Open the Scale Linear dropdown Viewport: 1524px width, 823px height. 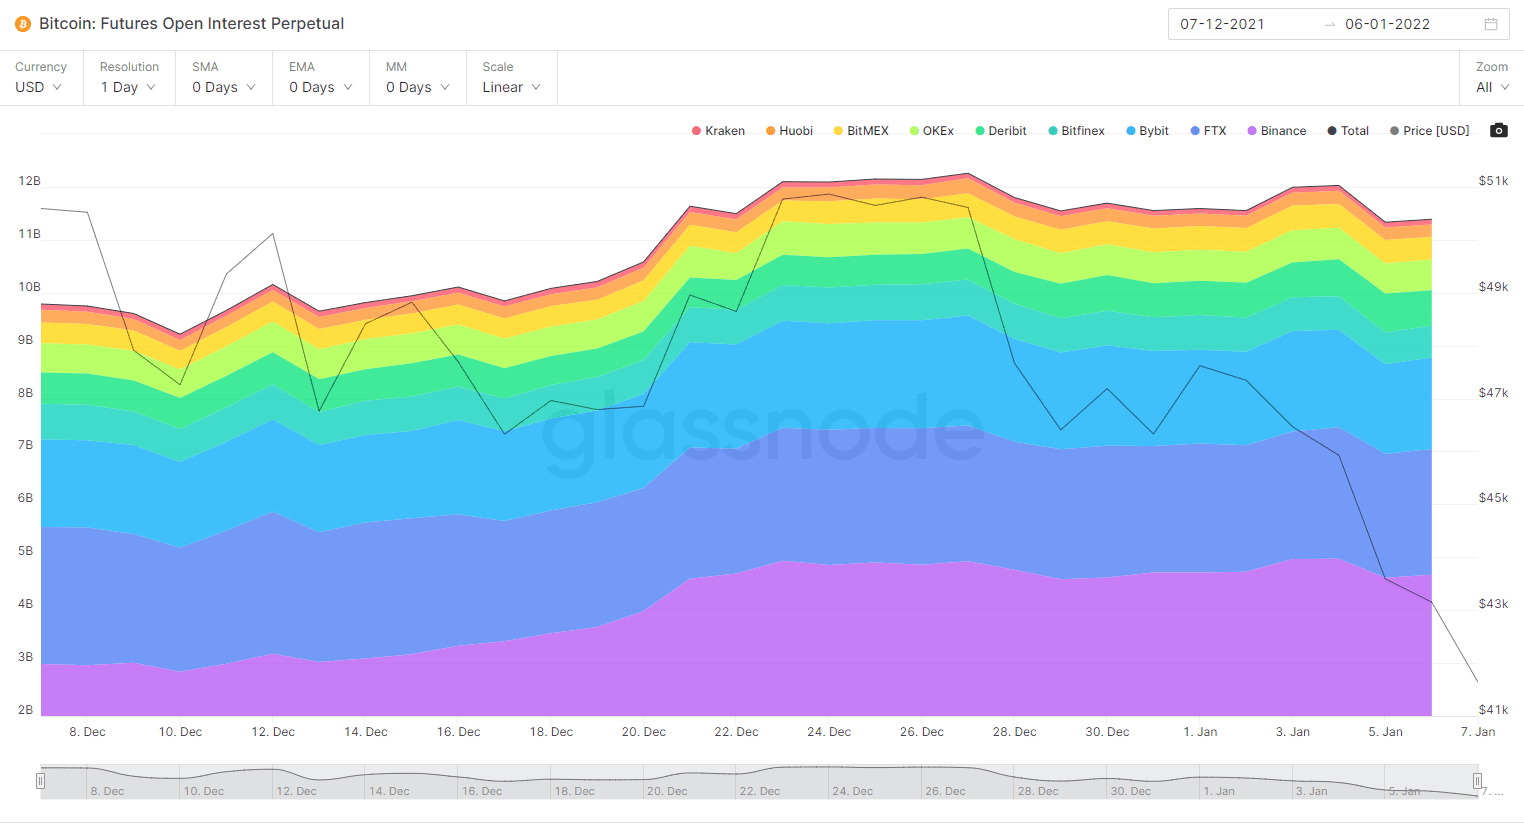511,87
